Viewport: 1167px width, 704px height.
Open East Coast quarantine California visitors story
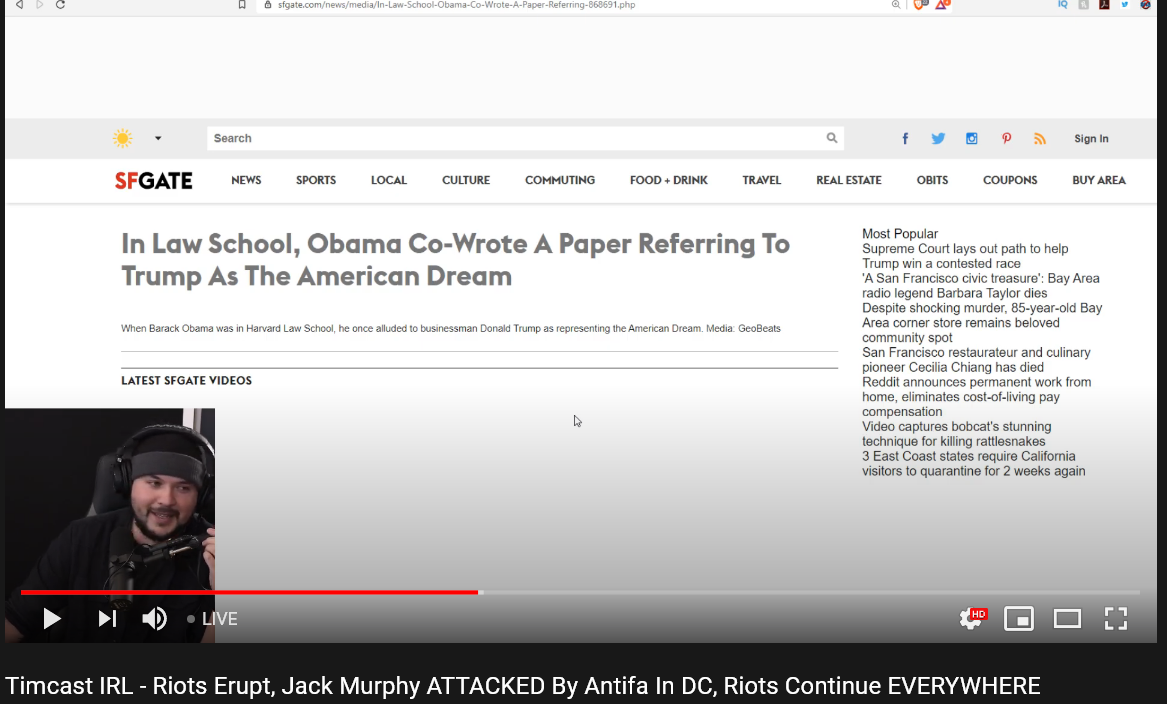[973, 464]
